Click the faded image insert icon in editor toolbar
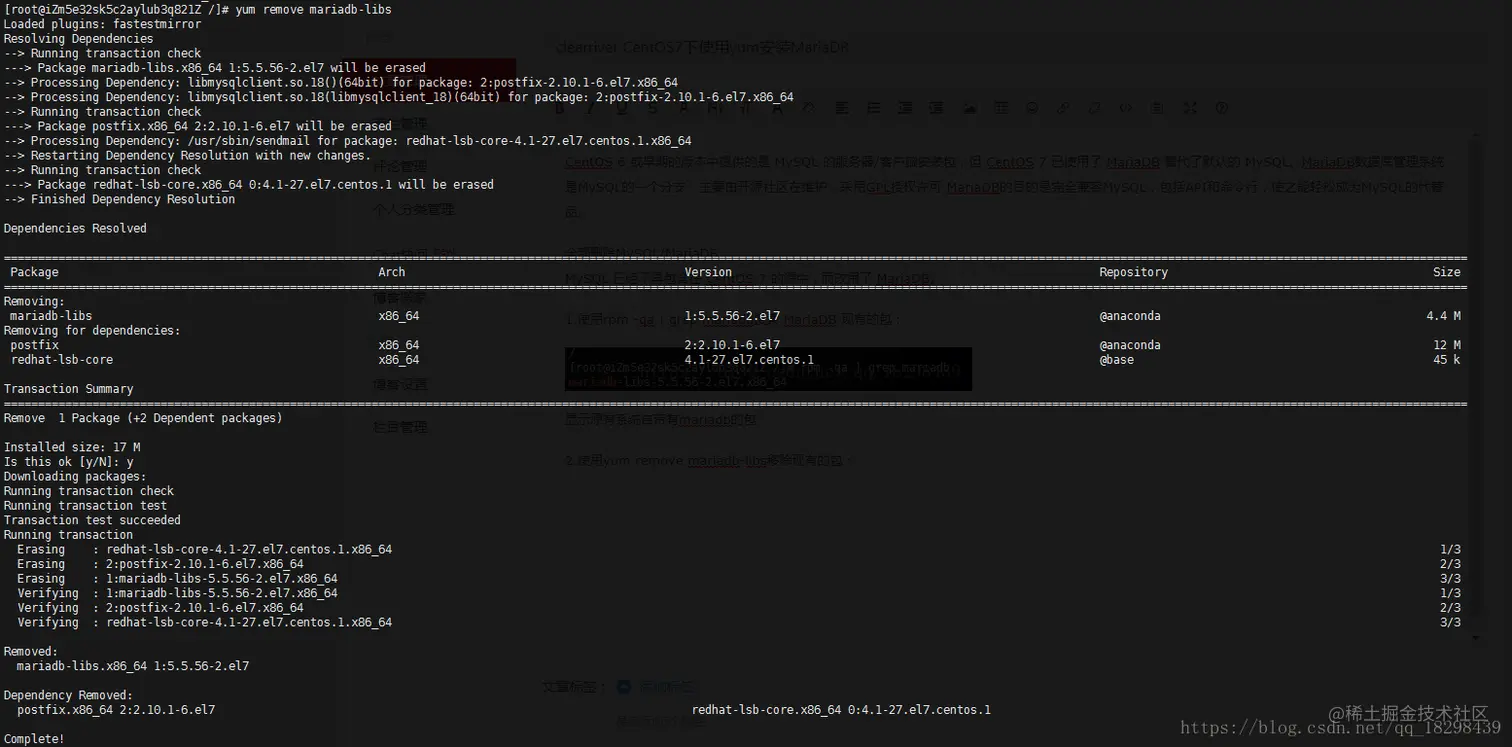 pyautogui.click(x=969, y=108)
